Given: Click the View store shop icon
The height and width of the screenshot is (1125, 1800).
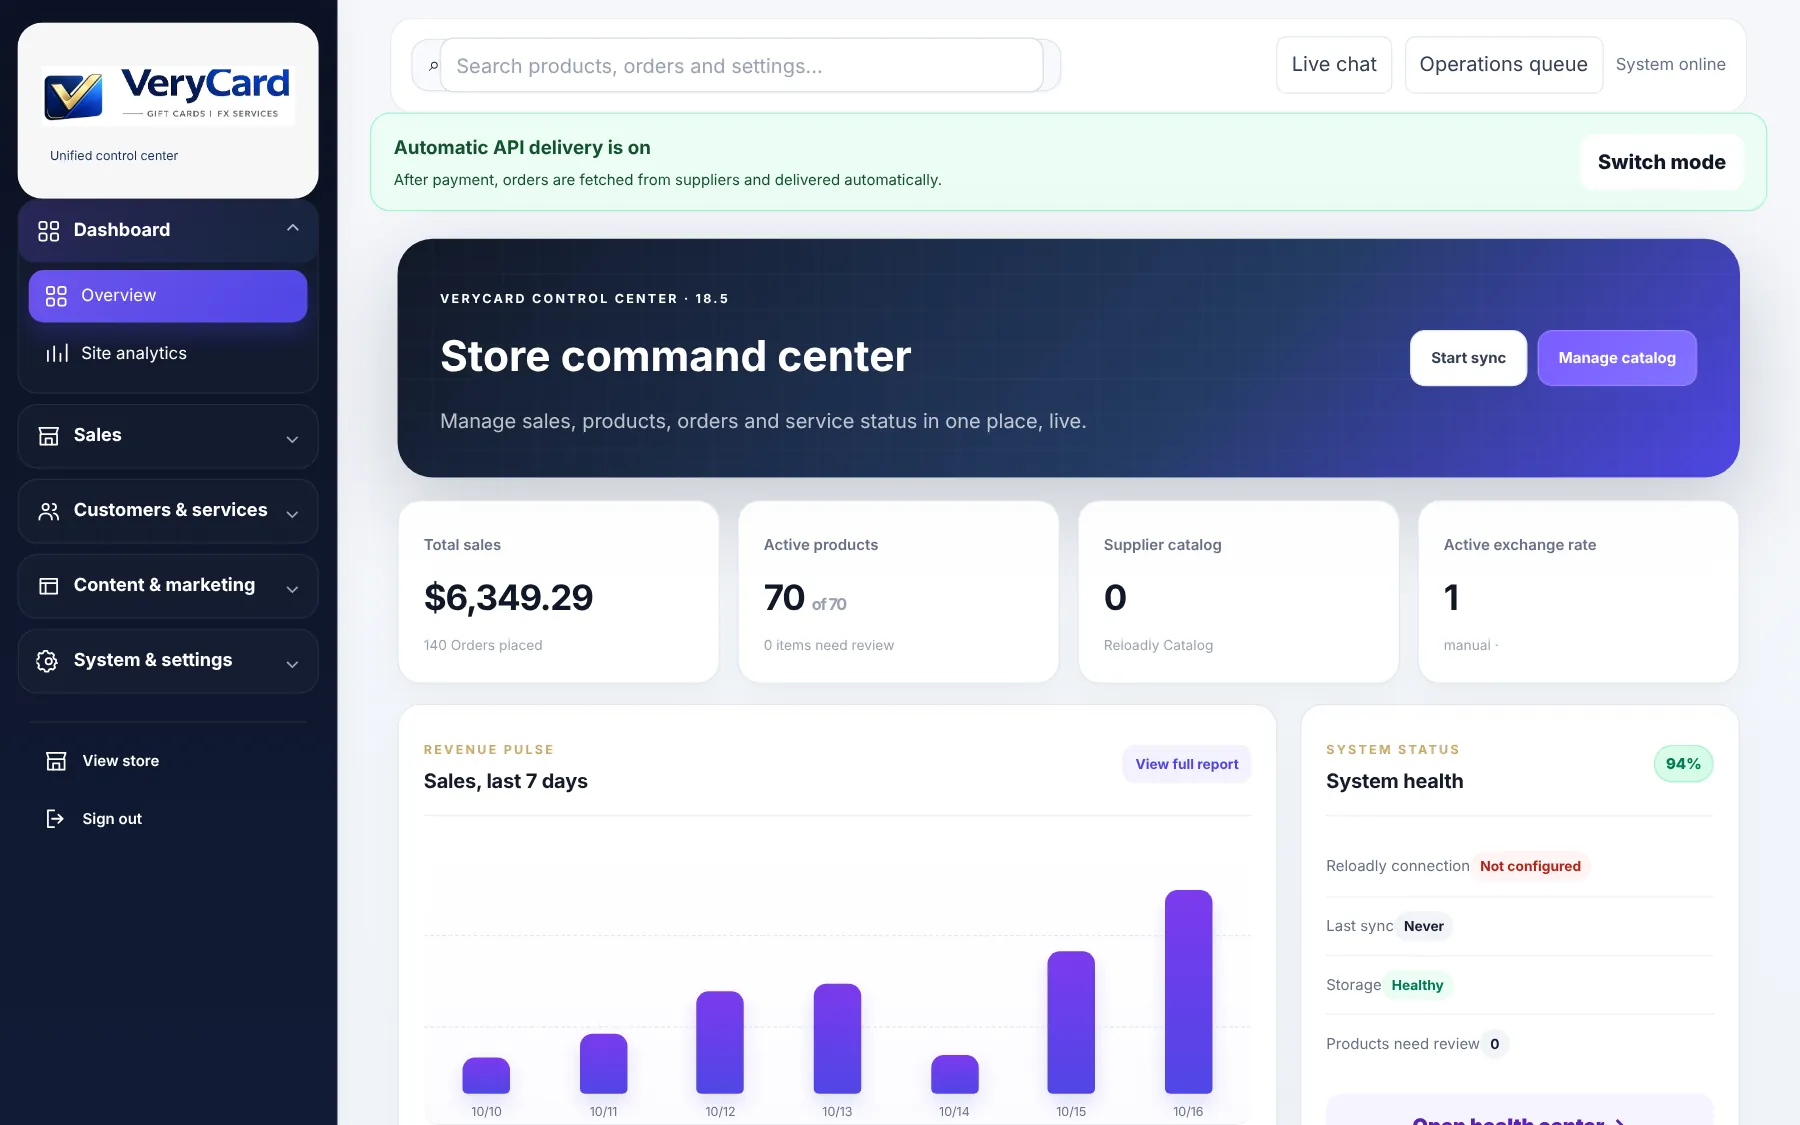Looking at the screenshot, I should pos(56,761).
